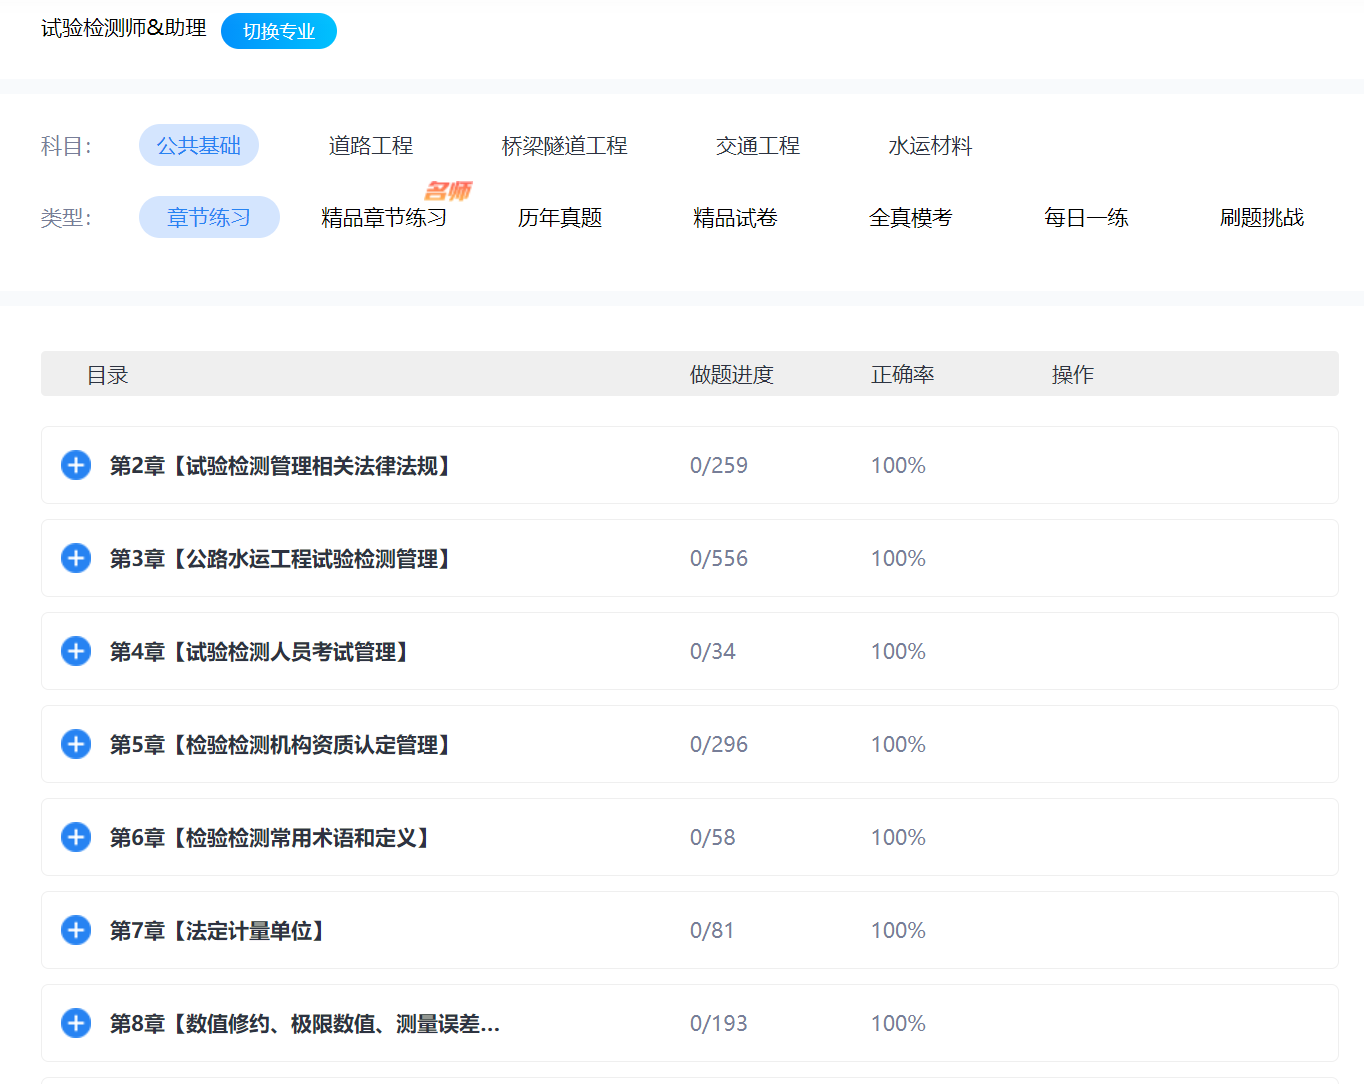
Task: Expand chapter 6 检验检测常用术语和定义 plus icon
Action: [76, 837]
